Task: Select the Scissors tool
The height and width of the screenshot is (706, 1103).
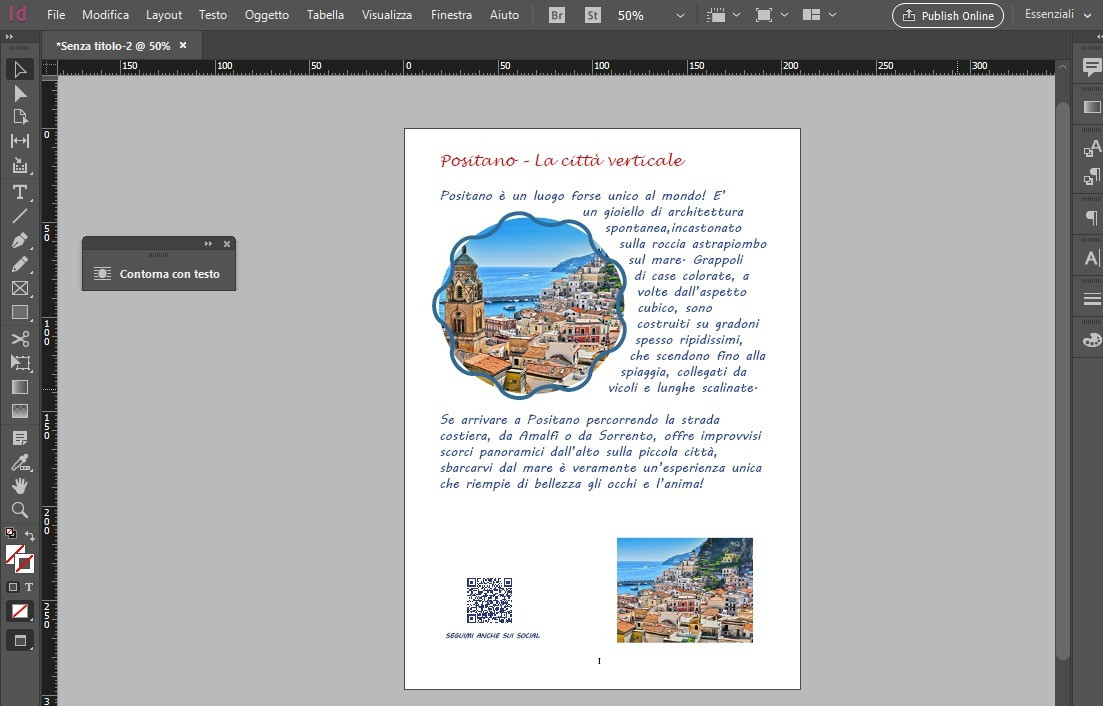Action: [20, 339]
